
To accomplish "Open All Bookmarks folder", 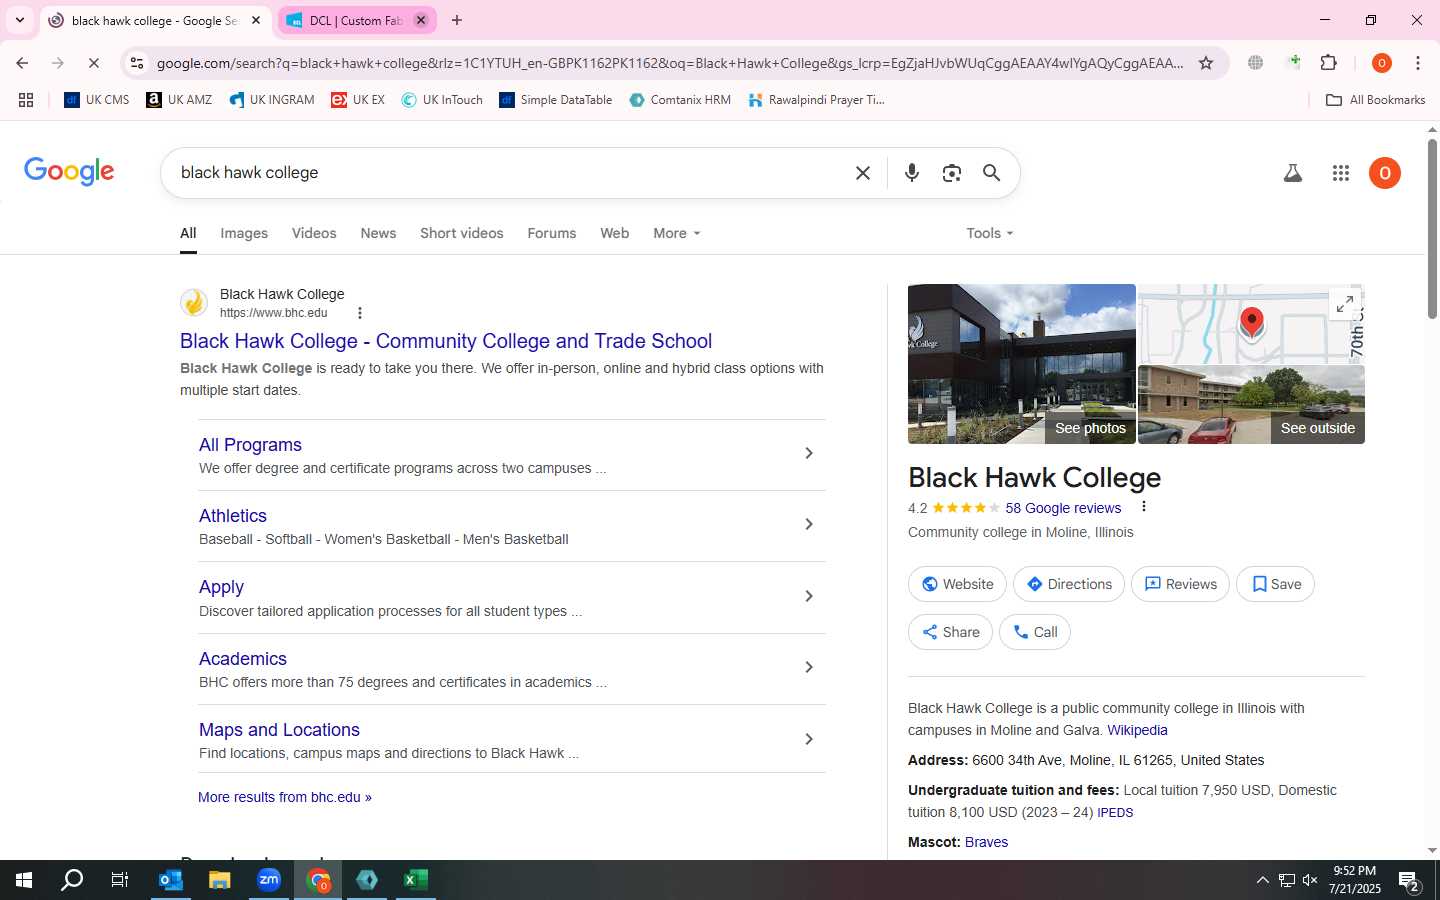I will tap(1376, 100).
